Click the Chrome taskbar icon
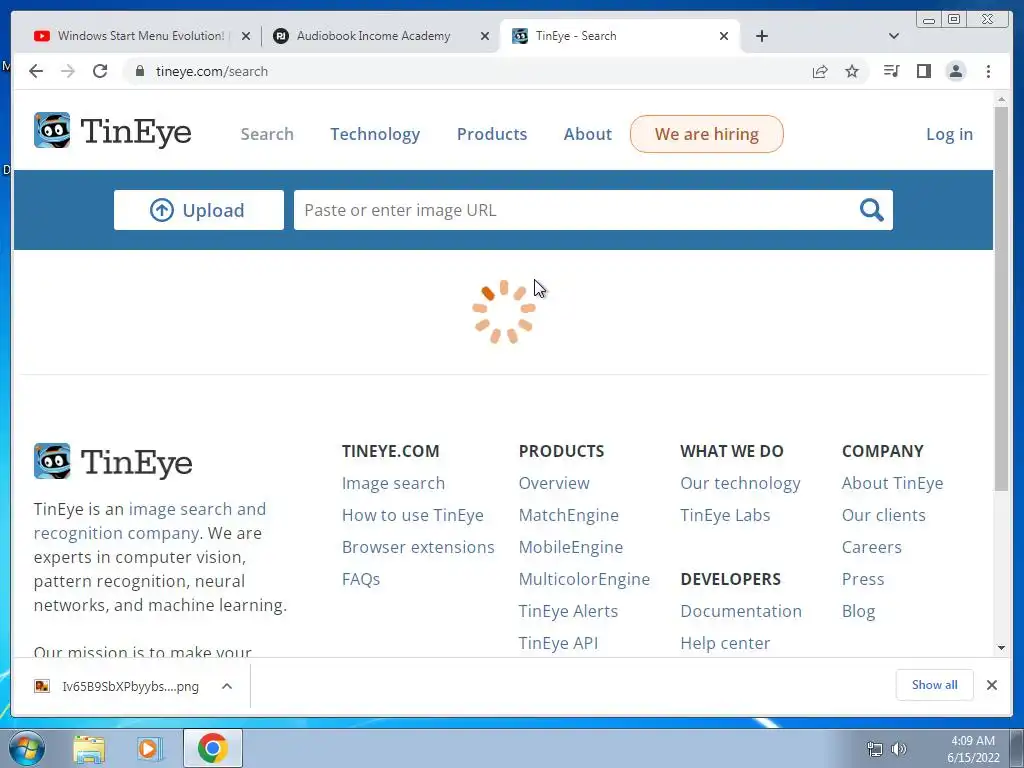This screenshot has height=768, width=1024. (x=213, y=748)
